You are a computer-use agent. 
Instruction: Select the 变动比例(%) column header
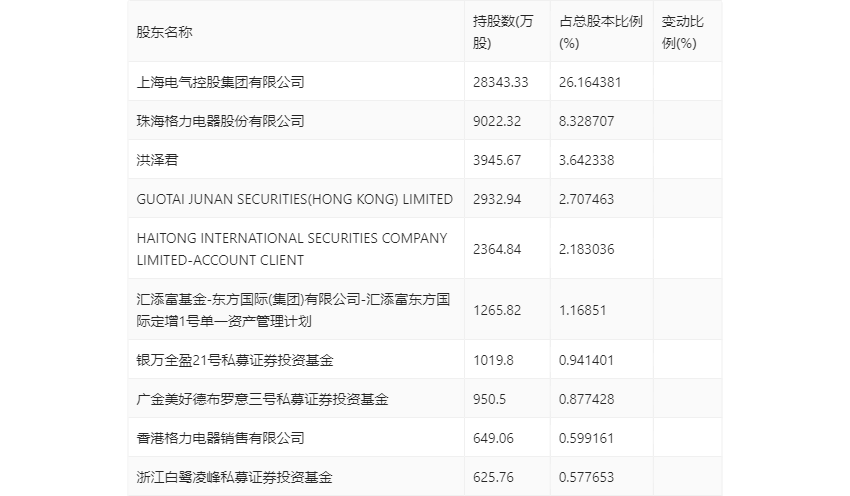[x=682, y=33]
